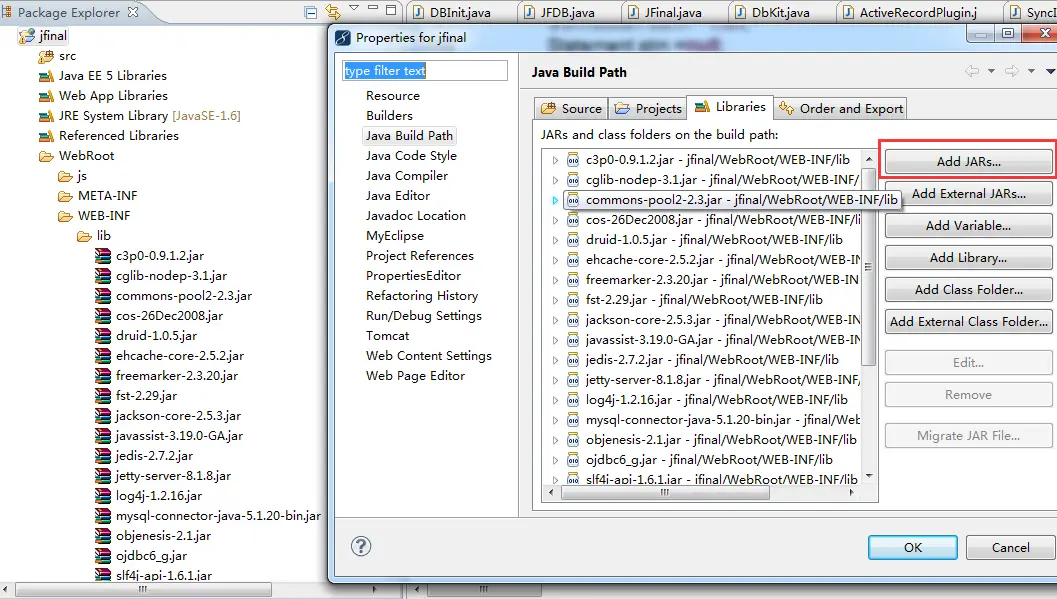This screenshot has width=1057, height=599.
Task: Select Resource in properties list
Action: pyautogui.click(x=393, y=96)
